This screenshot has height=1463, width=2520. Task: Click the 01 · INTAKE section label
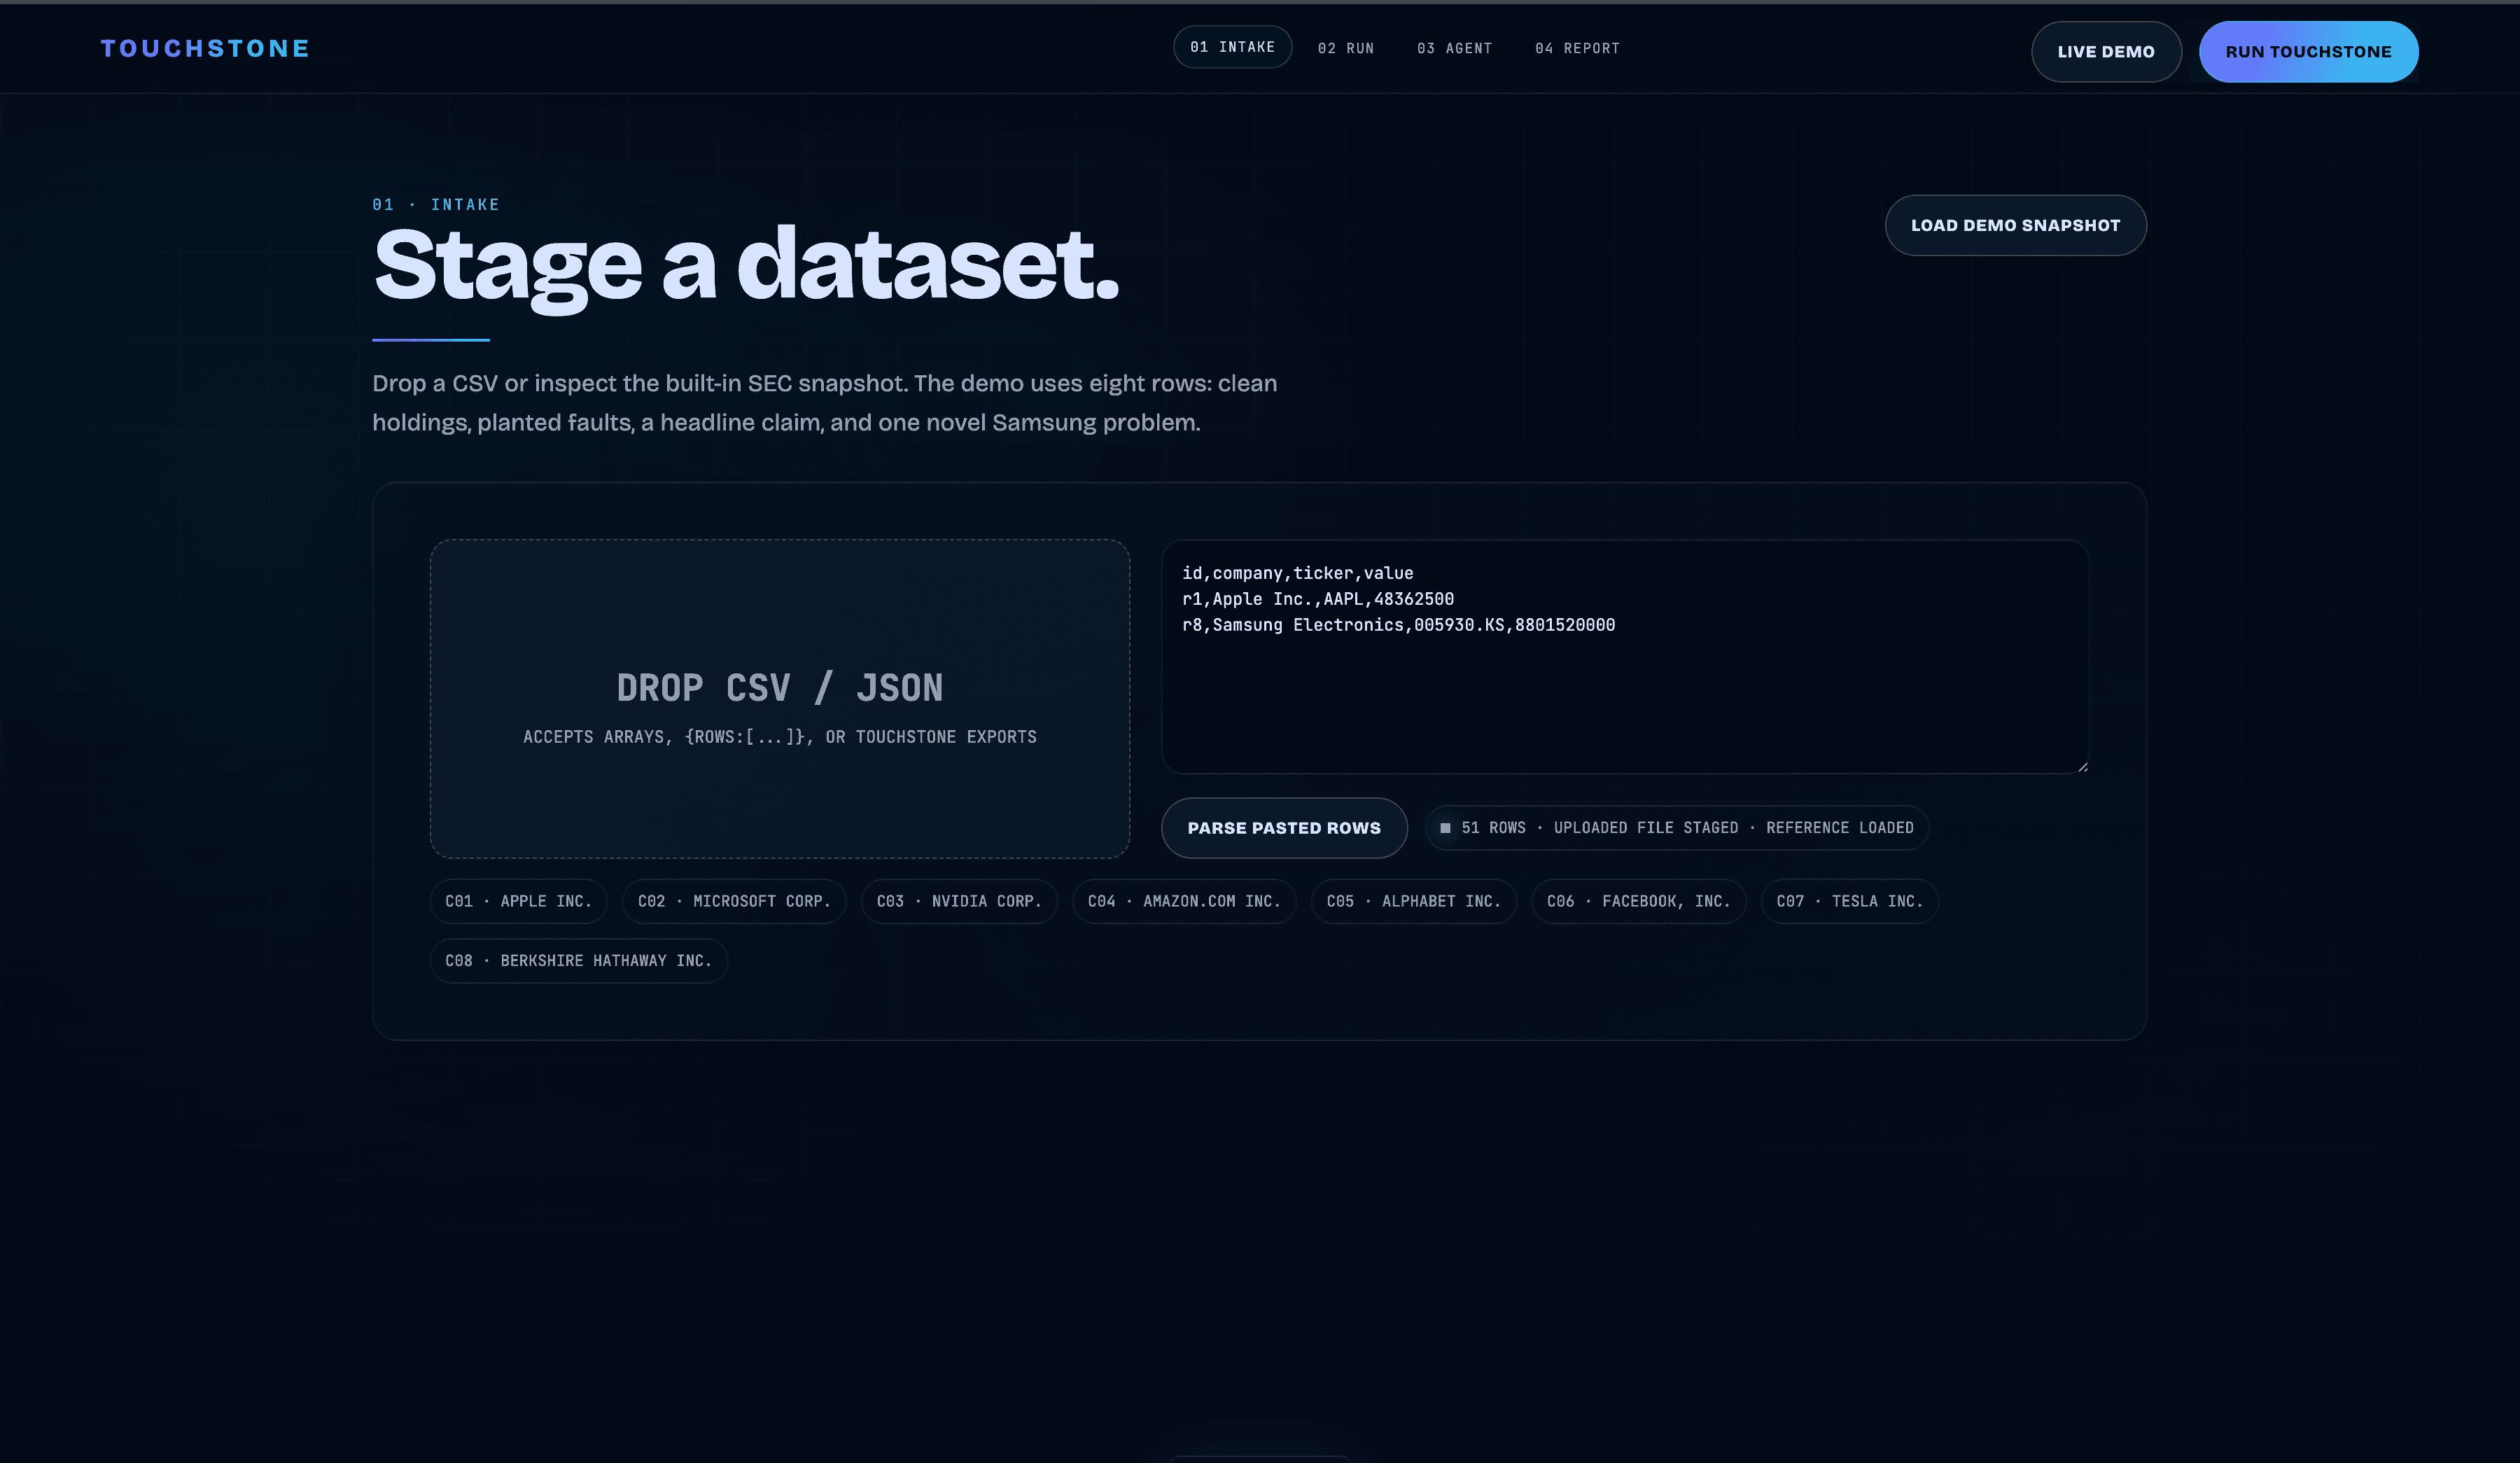pyautogui.click(x=436, y=205)
